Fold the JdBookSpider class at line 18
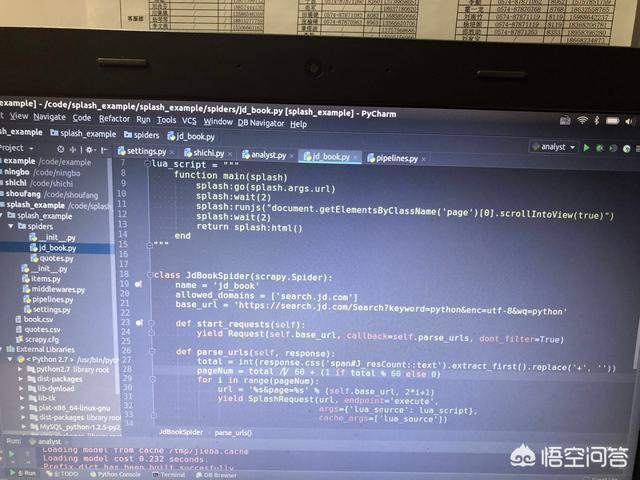The width and height of the screenshot is (640, 480). [150, 275]
